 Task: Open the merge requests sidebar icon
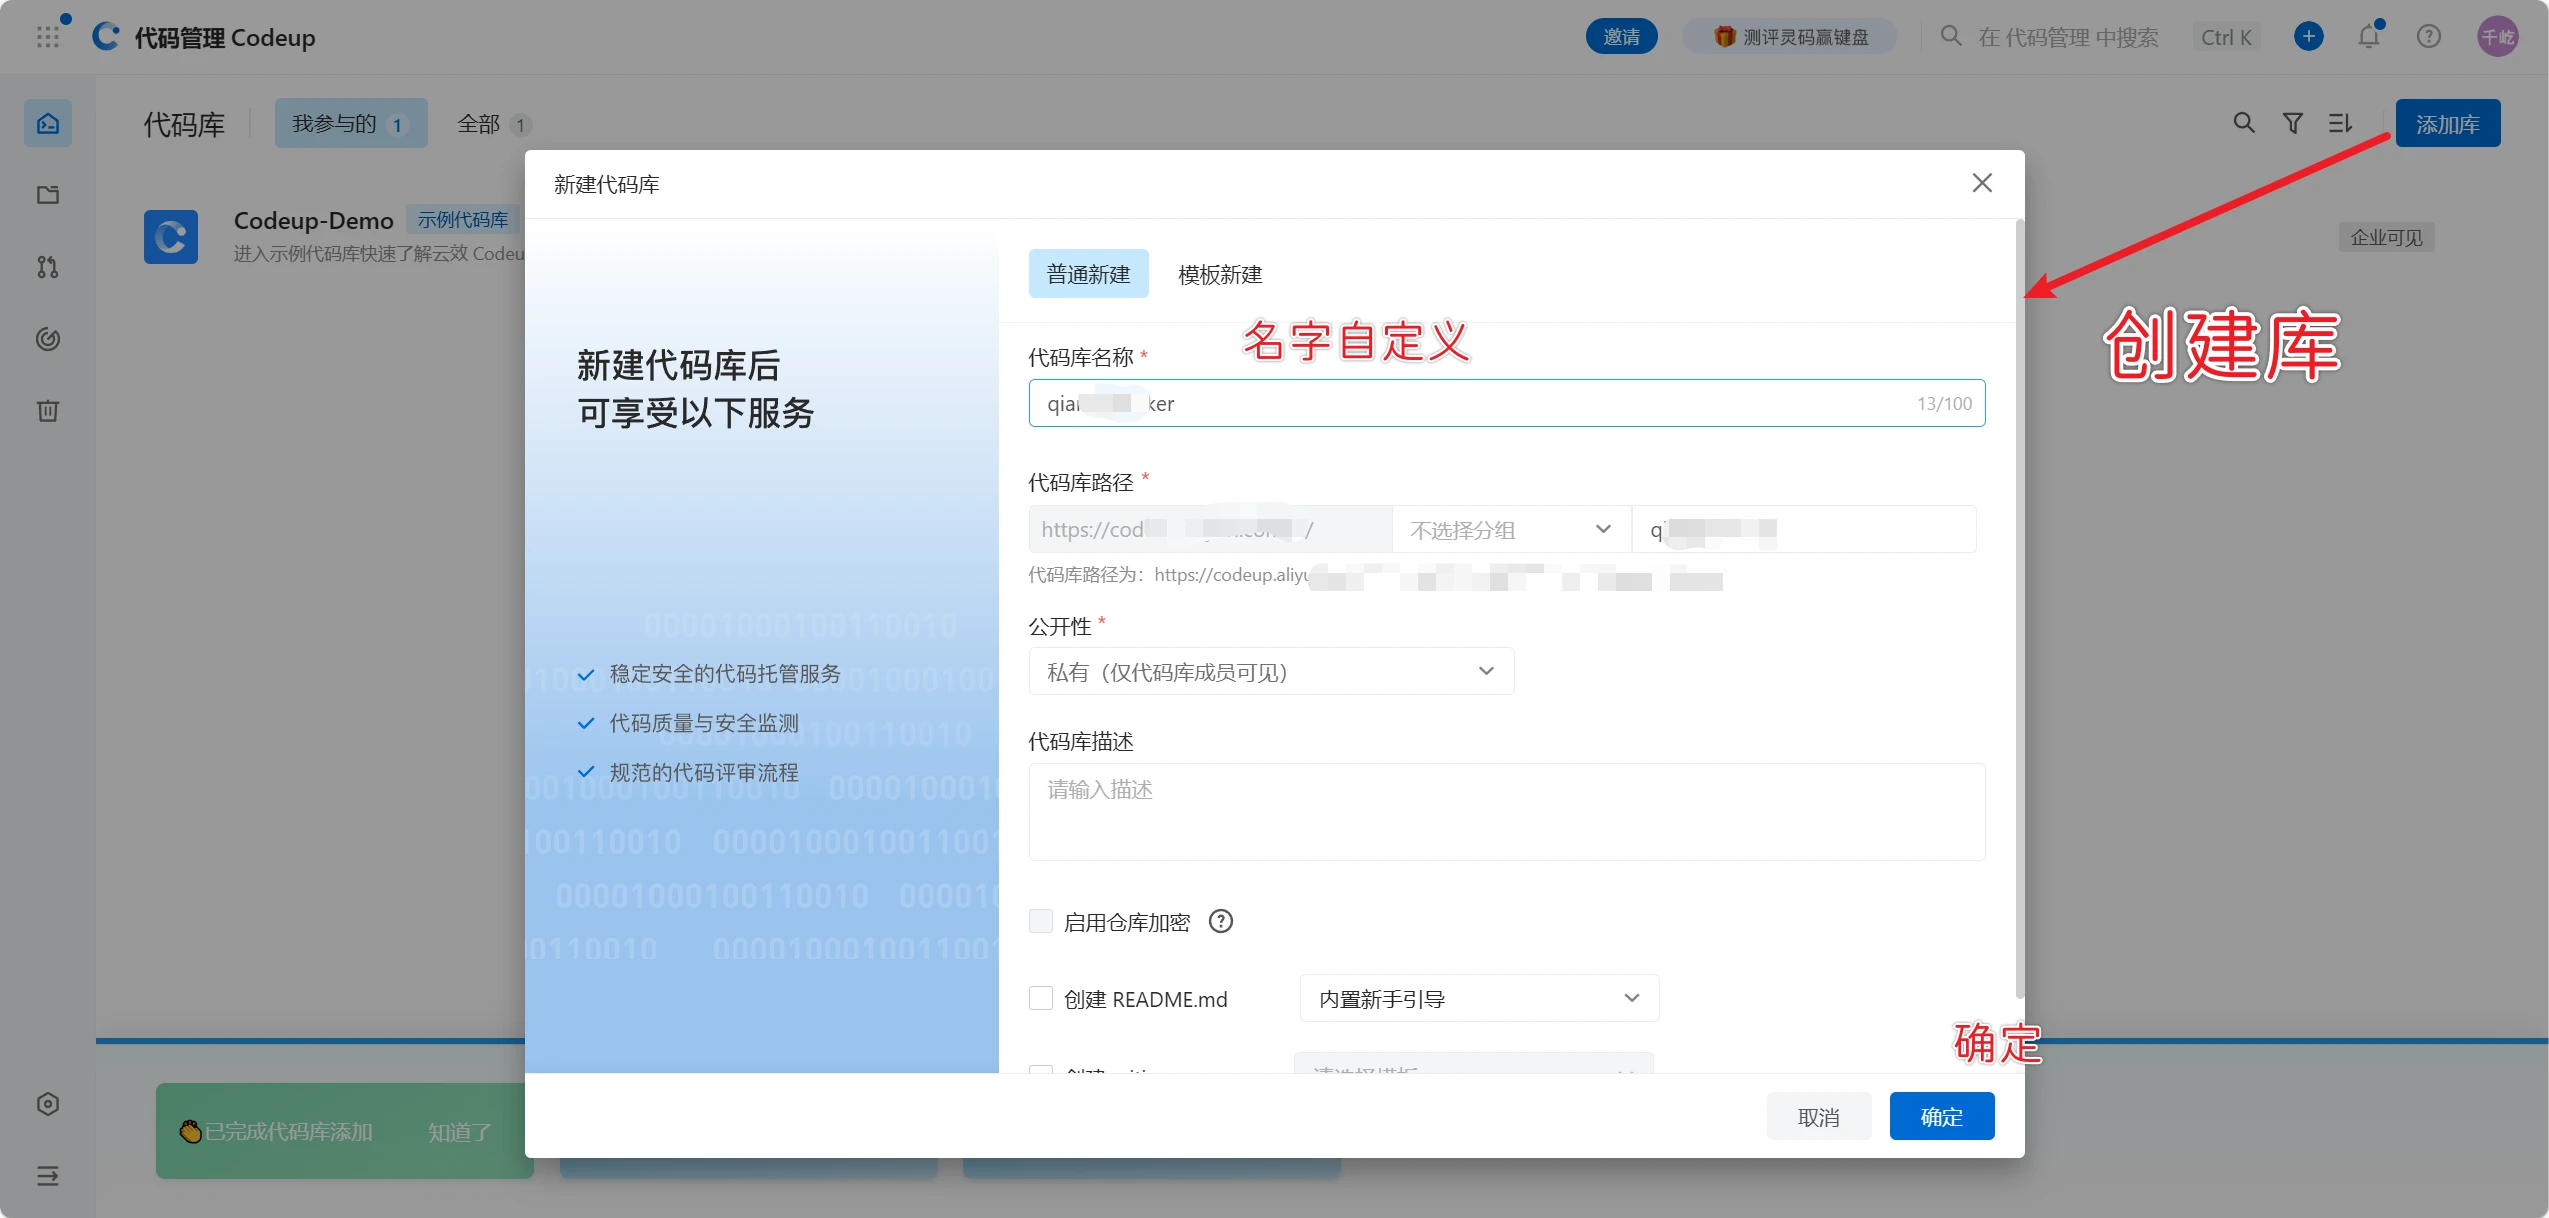click(x=47, y=267)
